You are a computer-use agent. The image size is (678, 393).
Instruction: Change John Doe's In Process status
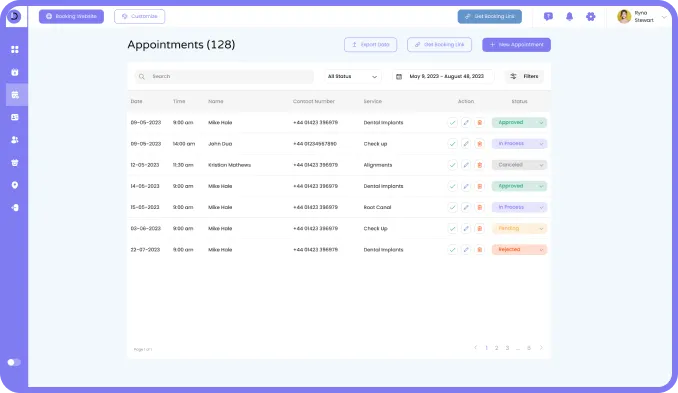pos(519,144)
